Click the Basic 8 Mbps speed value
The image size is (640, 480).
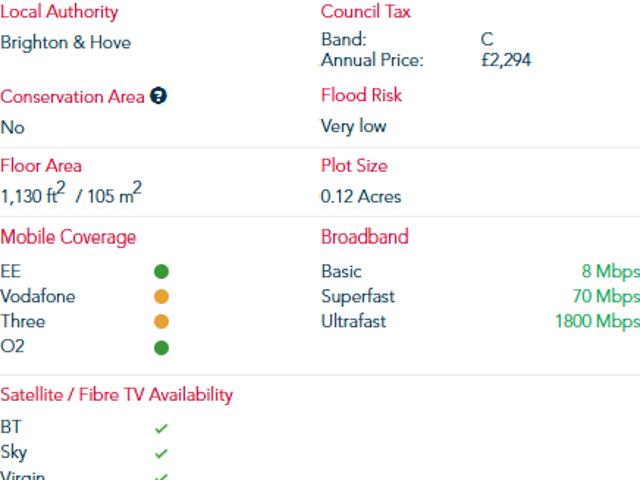point(611,271)
